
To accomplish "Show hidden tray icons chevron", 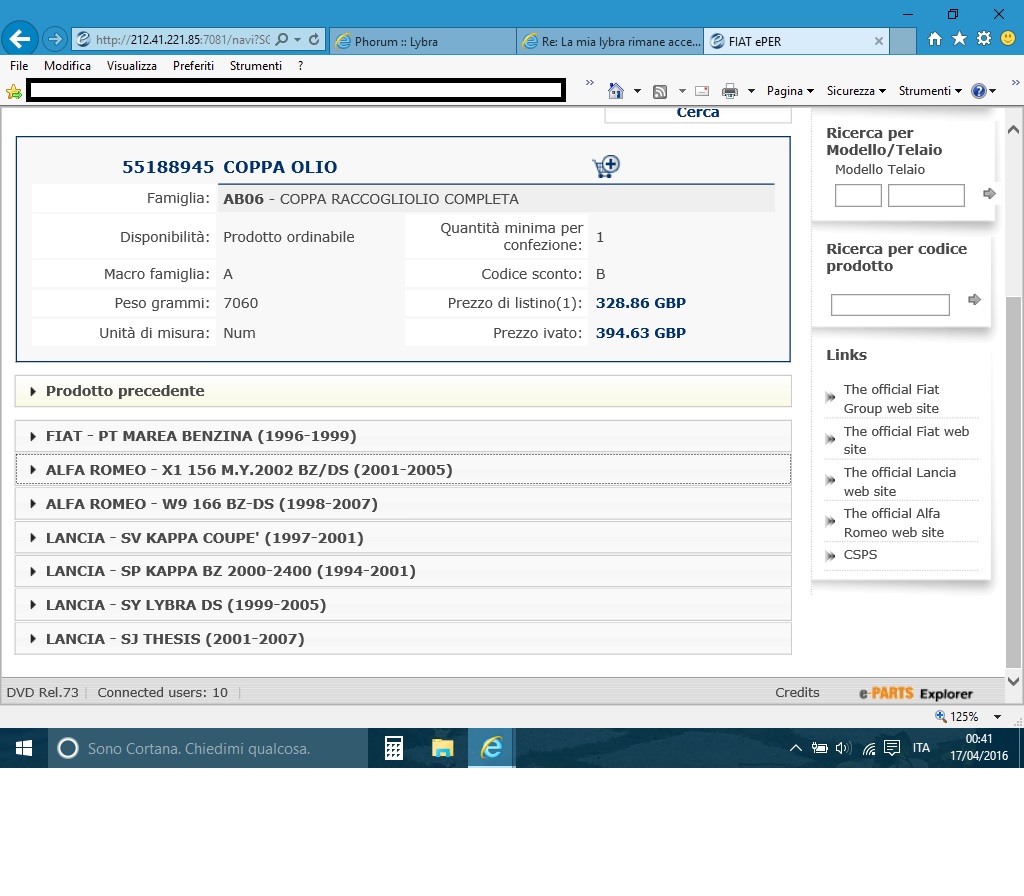I will tap(795, 748).
